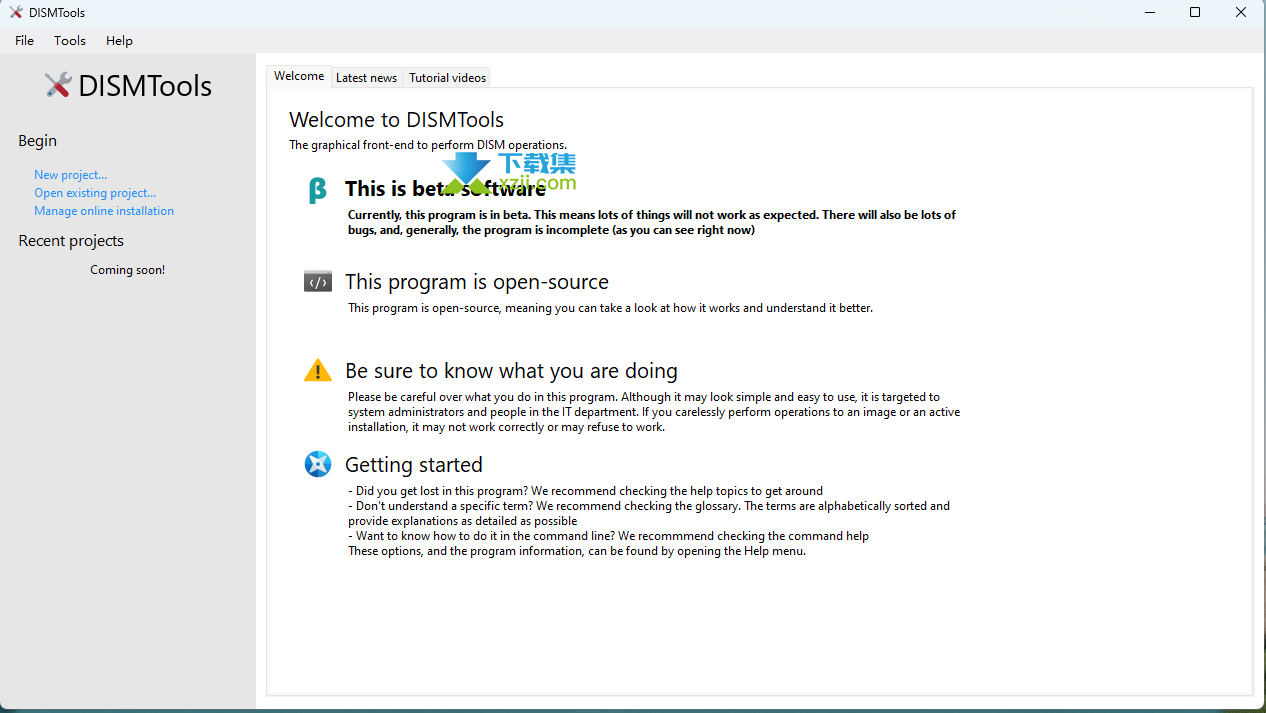Click the title bar DISMTools app icon

pyautogui.click(x=15, y=13)
